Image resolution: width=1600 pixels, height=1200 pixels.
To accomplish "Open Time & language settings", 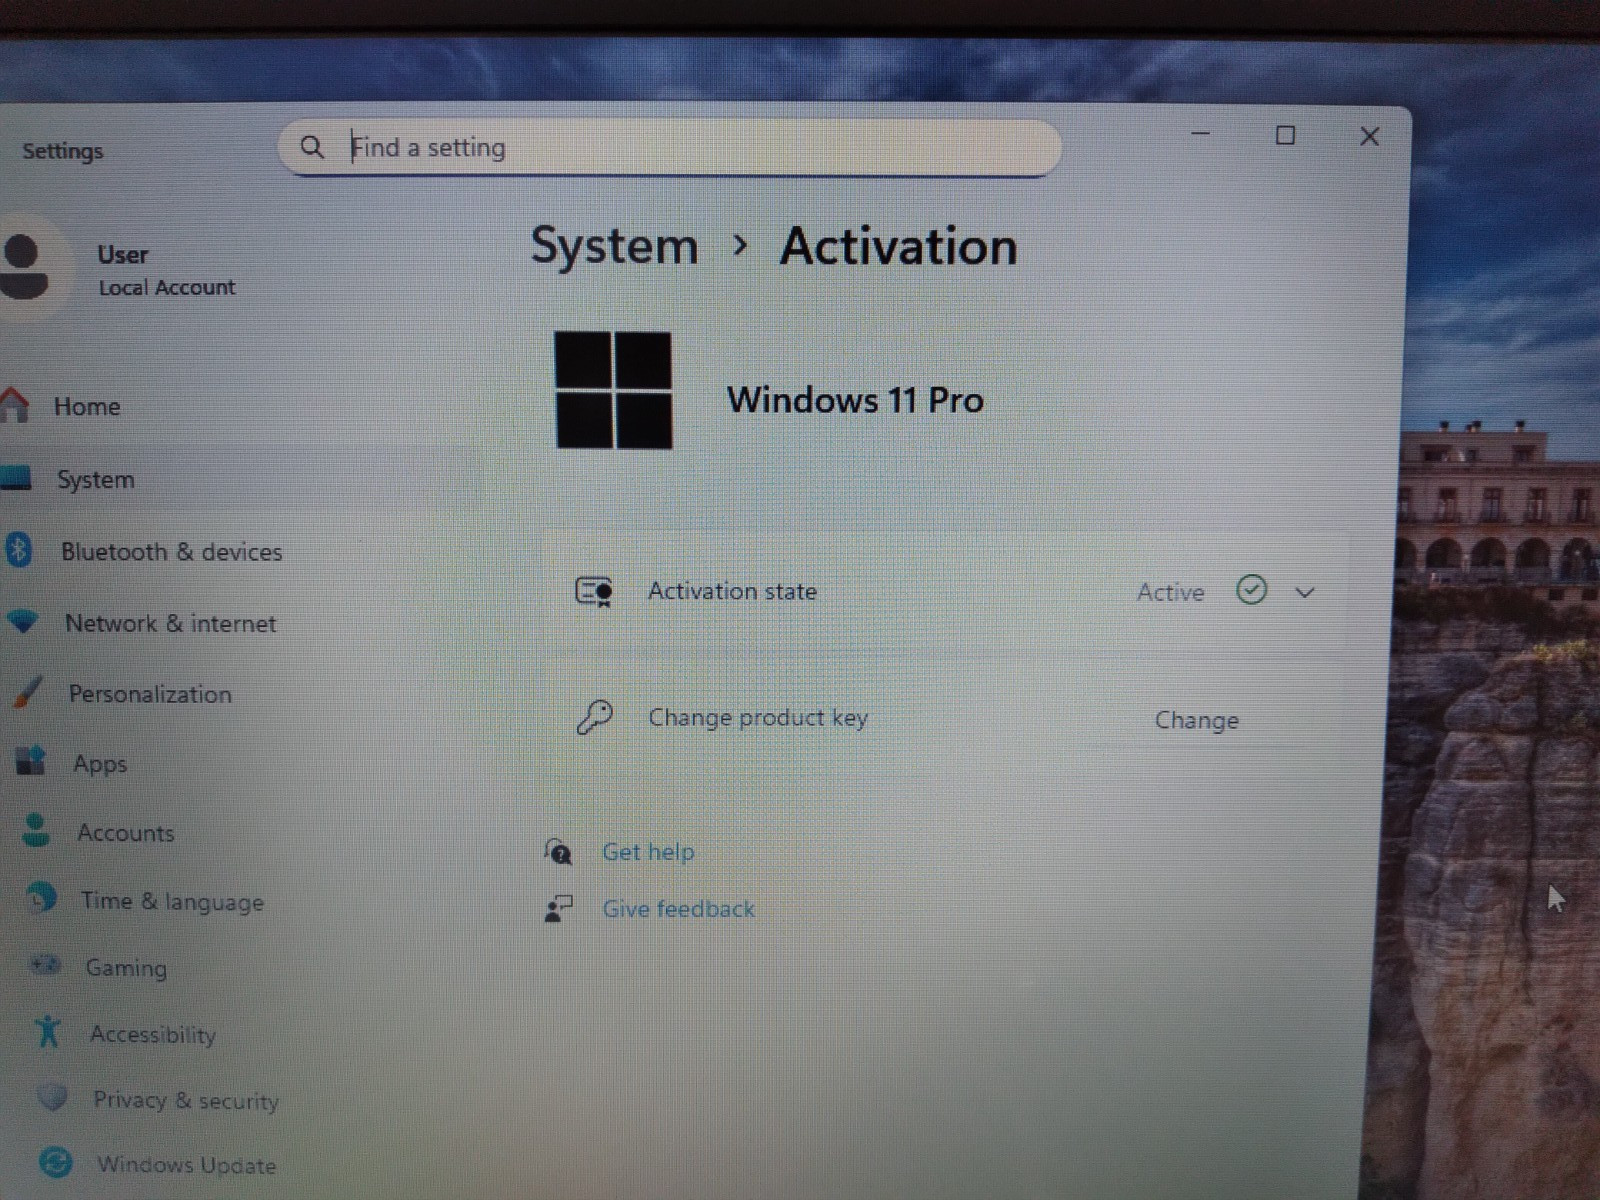I will [x=172, y=901].
